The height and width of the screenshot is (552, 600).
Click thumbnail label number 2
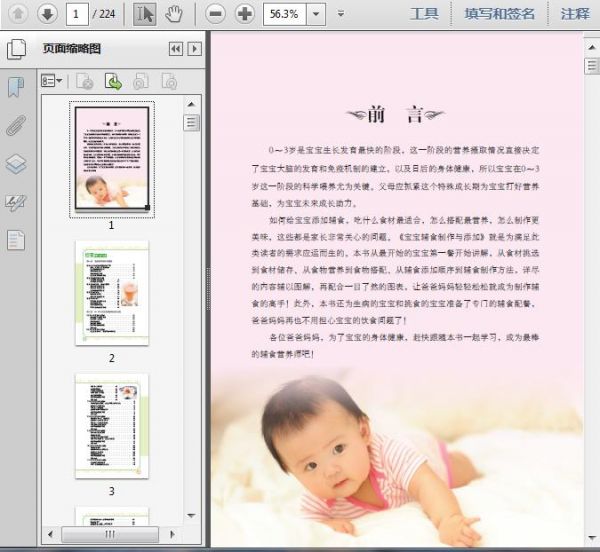point(112,358)
